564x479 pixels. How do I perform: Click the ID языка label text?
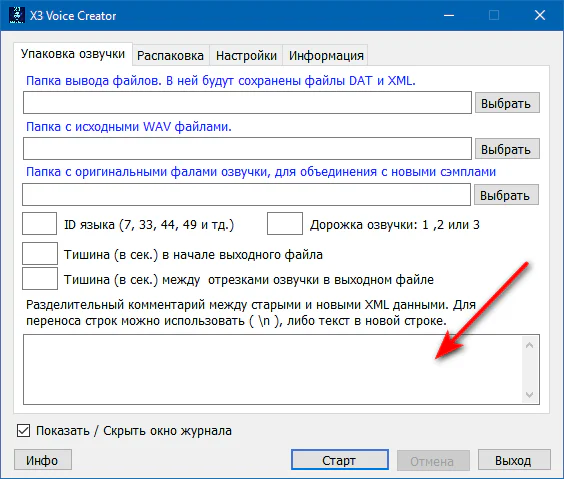tap(149, 225)
